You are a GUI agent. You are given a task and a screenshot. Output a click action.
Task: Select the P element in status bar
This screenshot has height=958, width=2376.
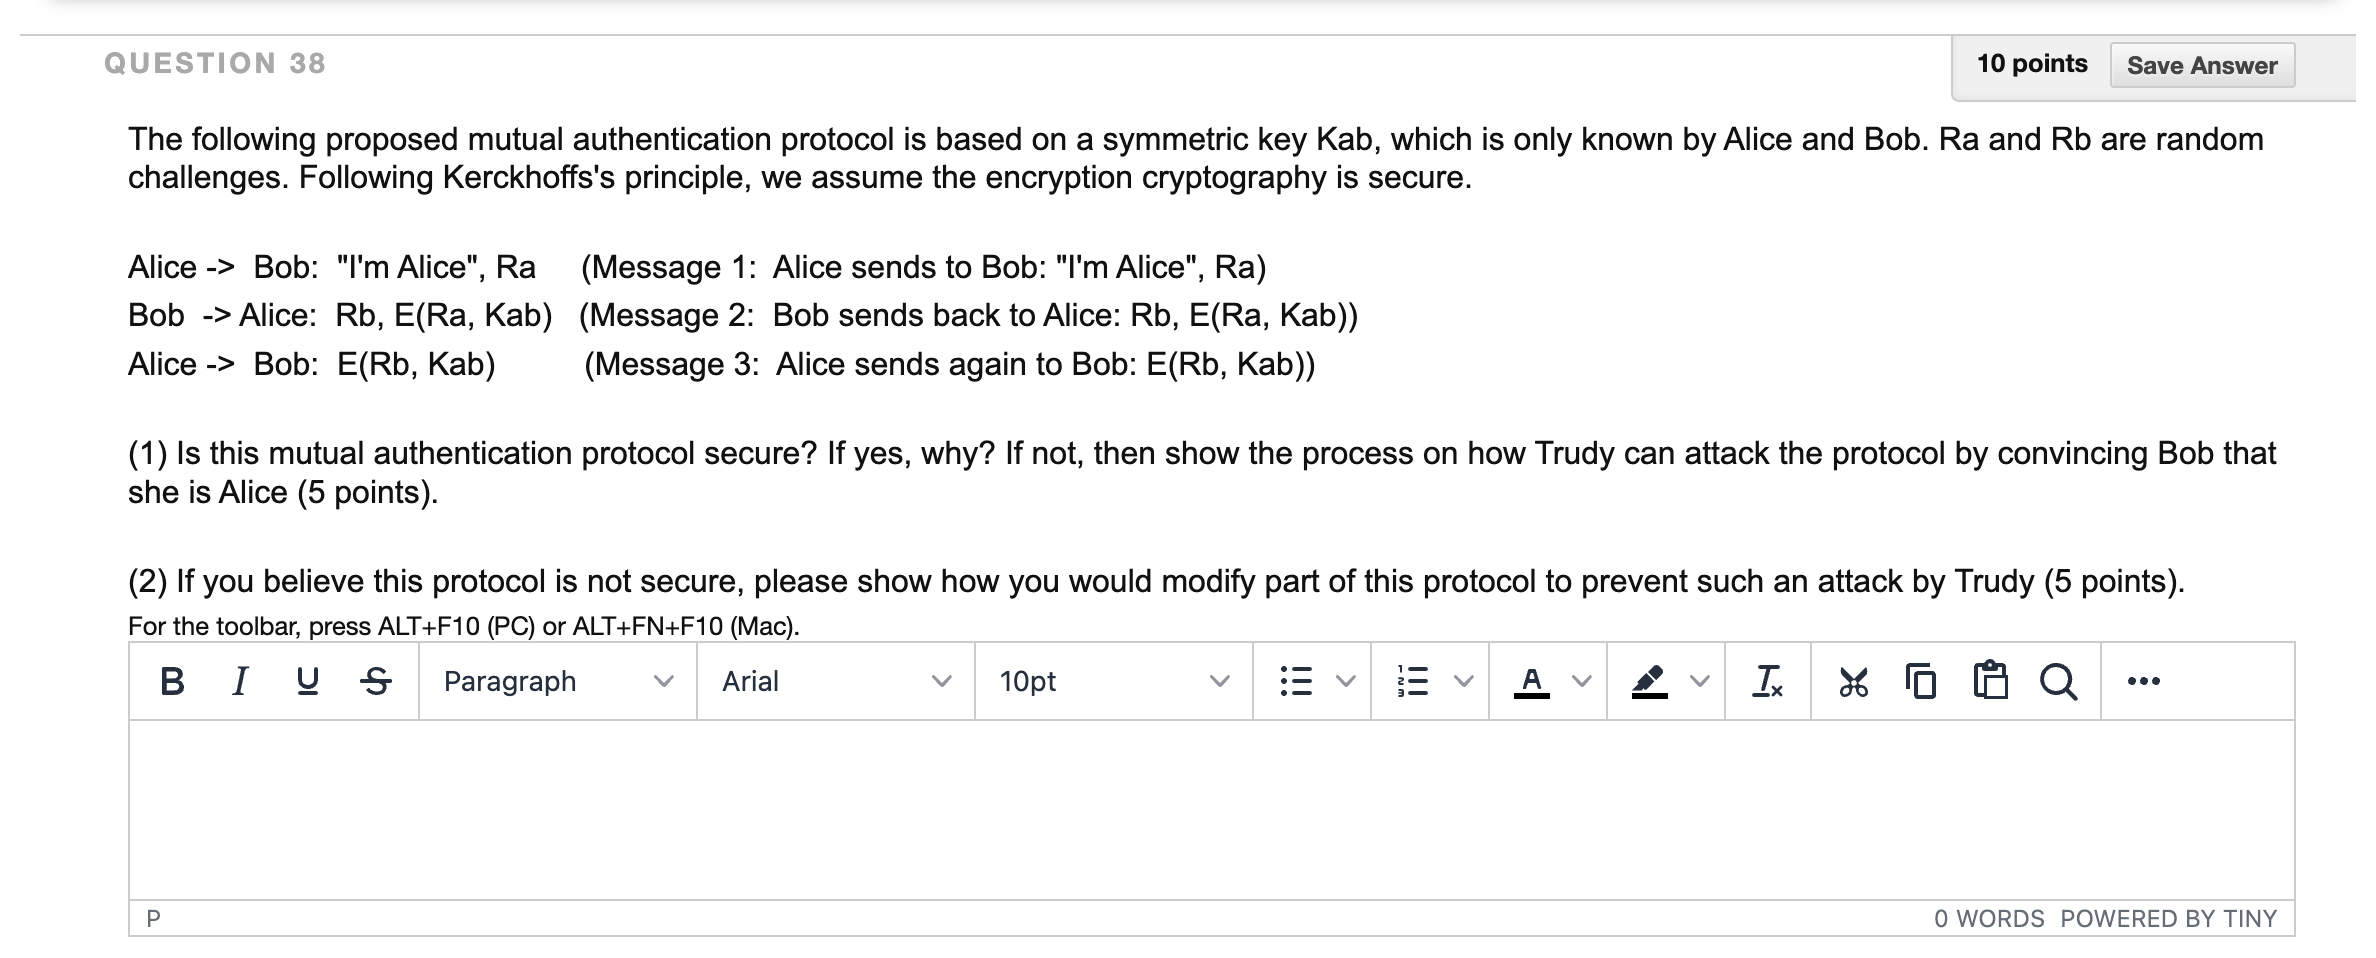[x=152, y=917]
